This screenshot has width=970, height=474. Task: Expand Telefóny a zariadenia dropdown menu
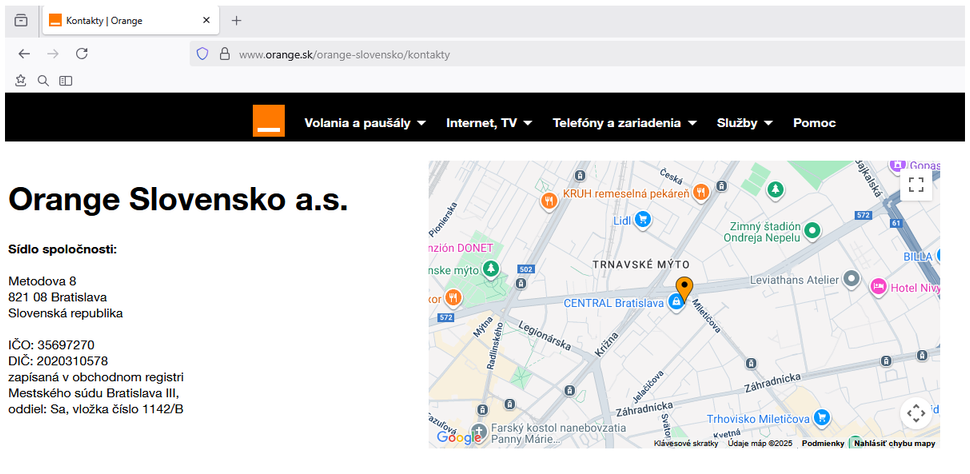click(x=625, y=123)
